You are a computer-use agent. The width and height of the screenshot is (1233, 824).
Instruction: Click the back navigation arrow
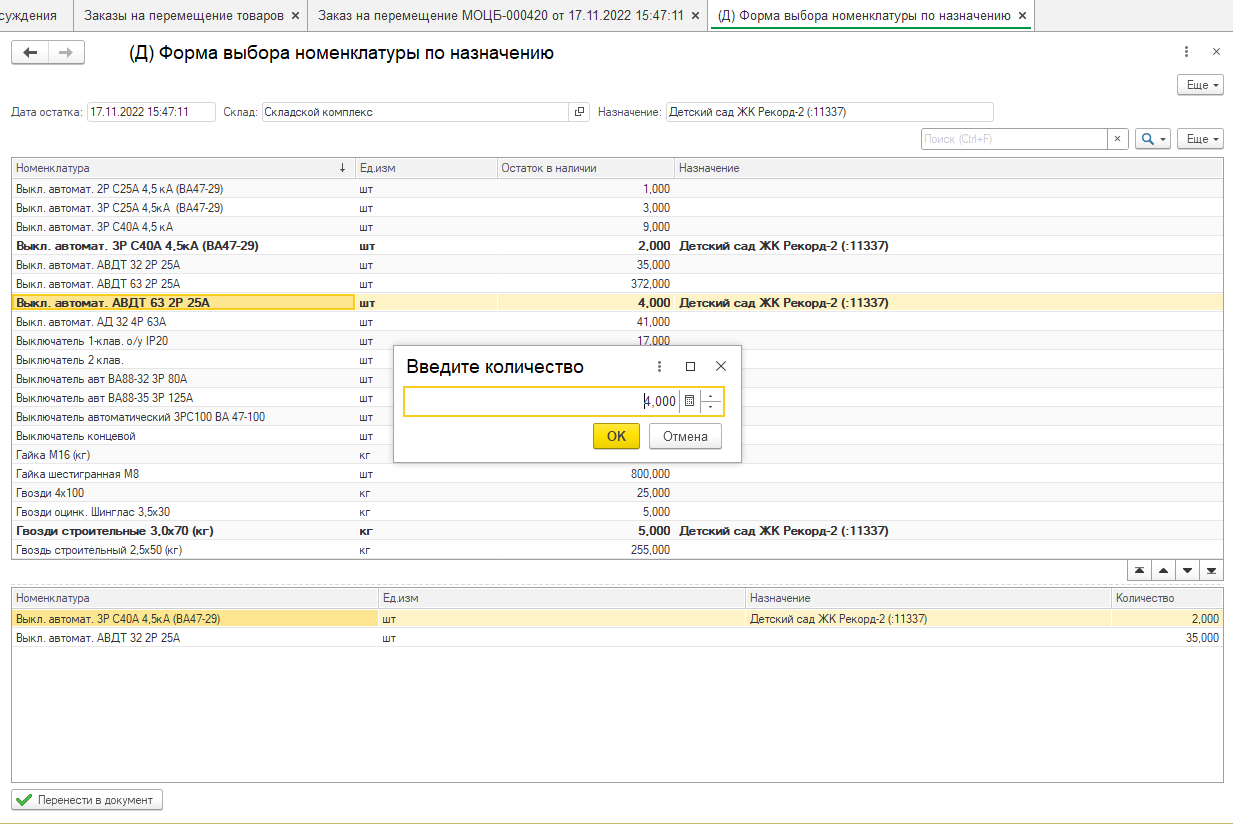[29, 53]
